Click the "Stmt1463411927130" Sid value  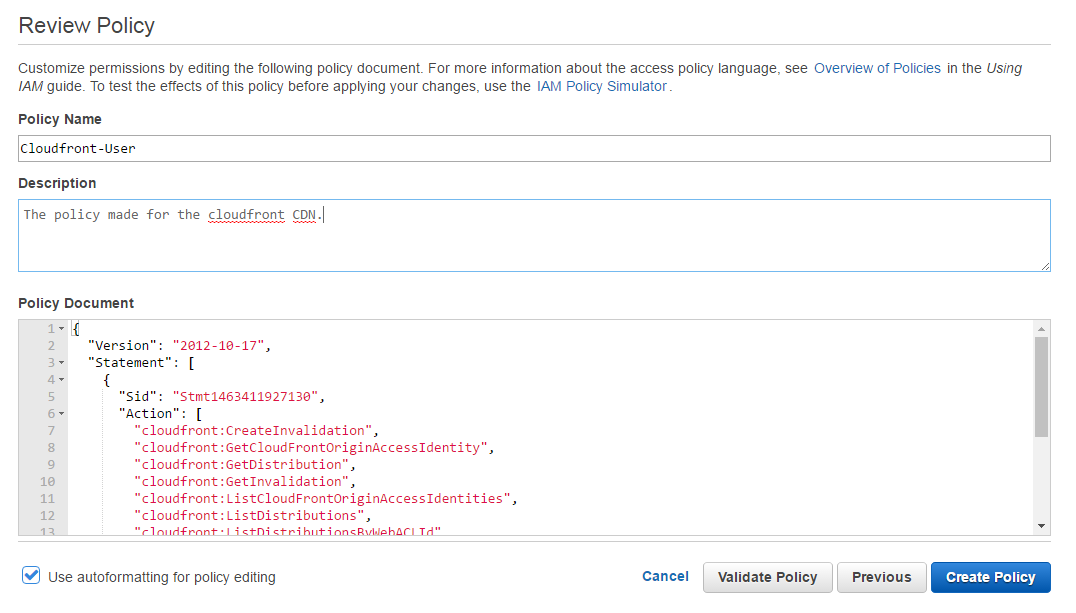246,397
